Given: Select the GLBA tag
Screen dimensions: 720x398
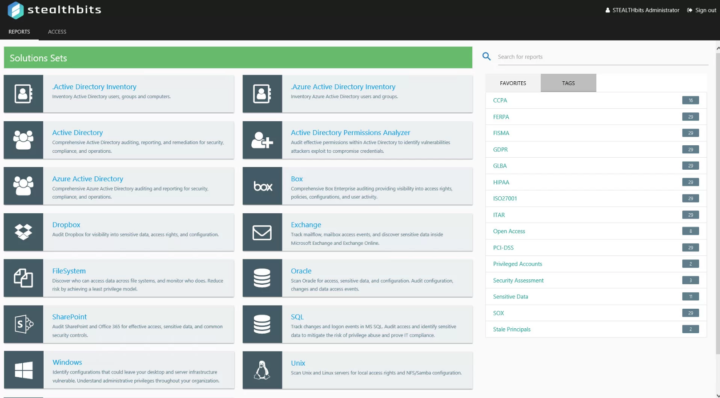Looking at the screenshot, I should (x=500, y=166).
